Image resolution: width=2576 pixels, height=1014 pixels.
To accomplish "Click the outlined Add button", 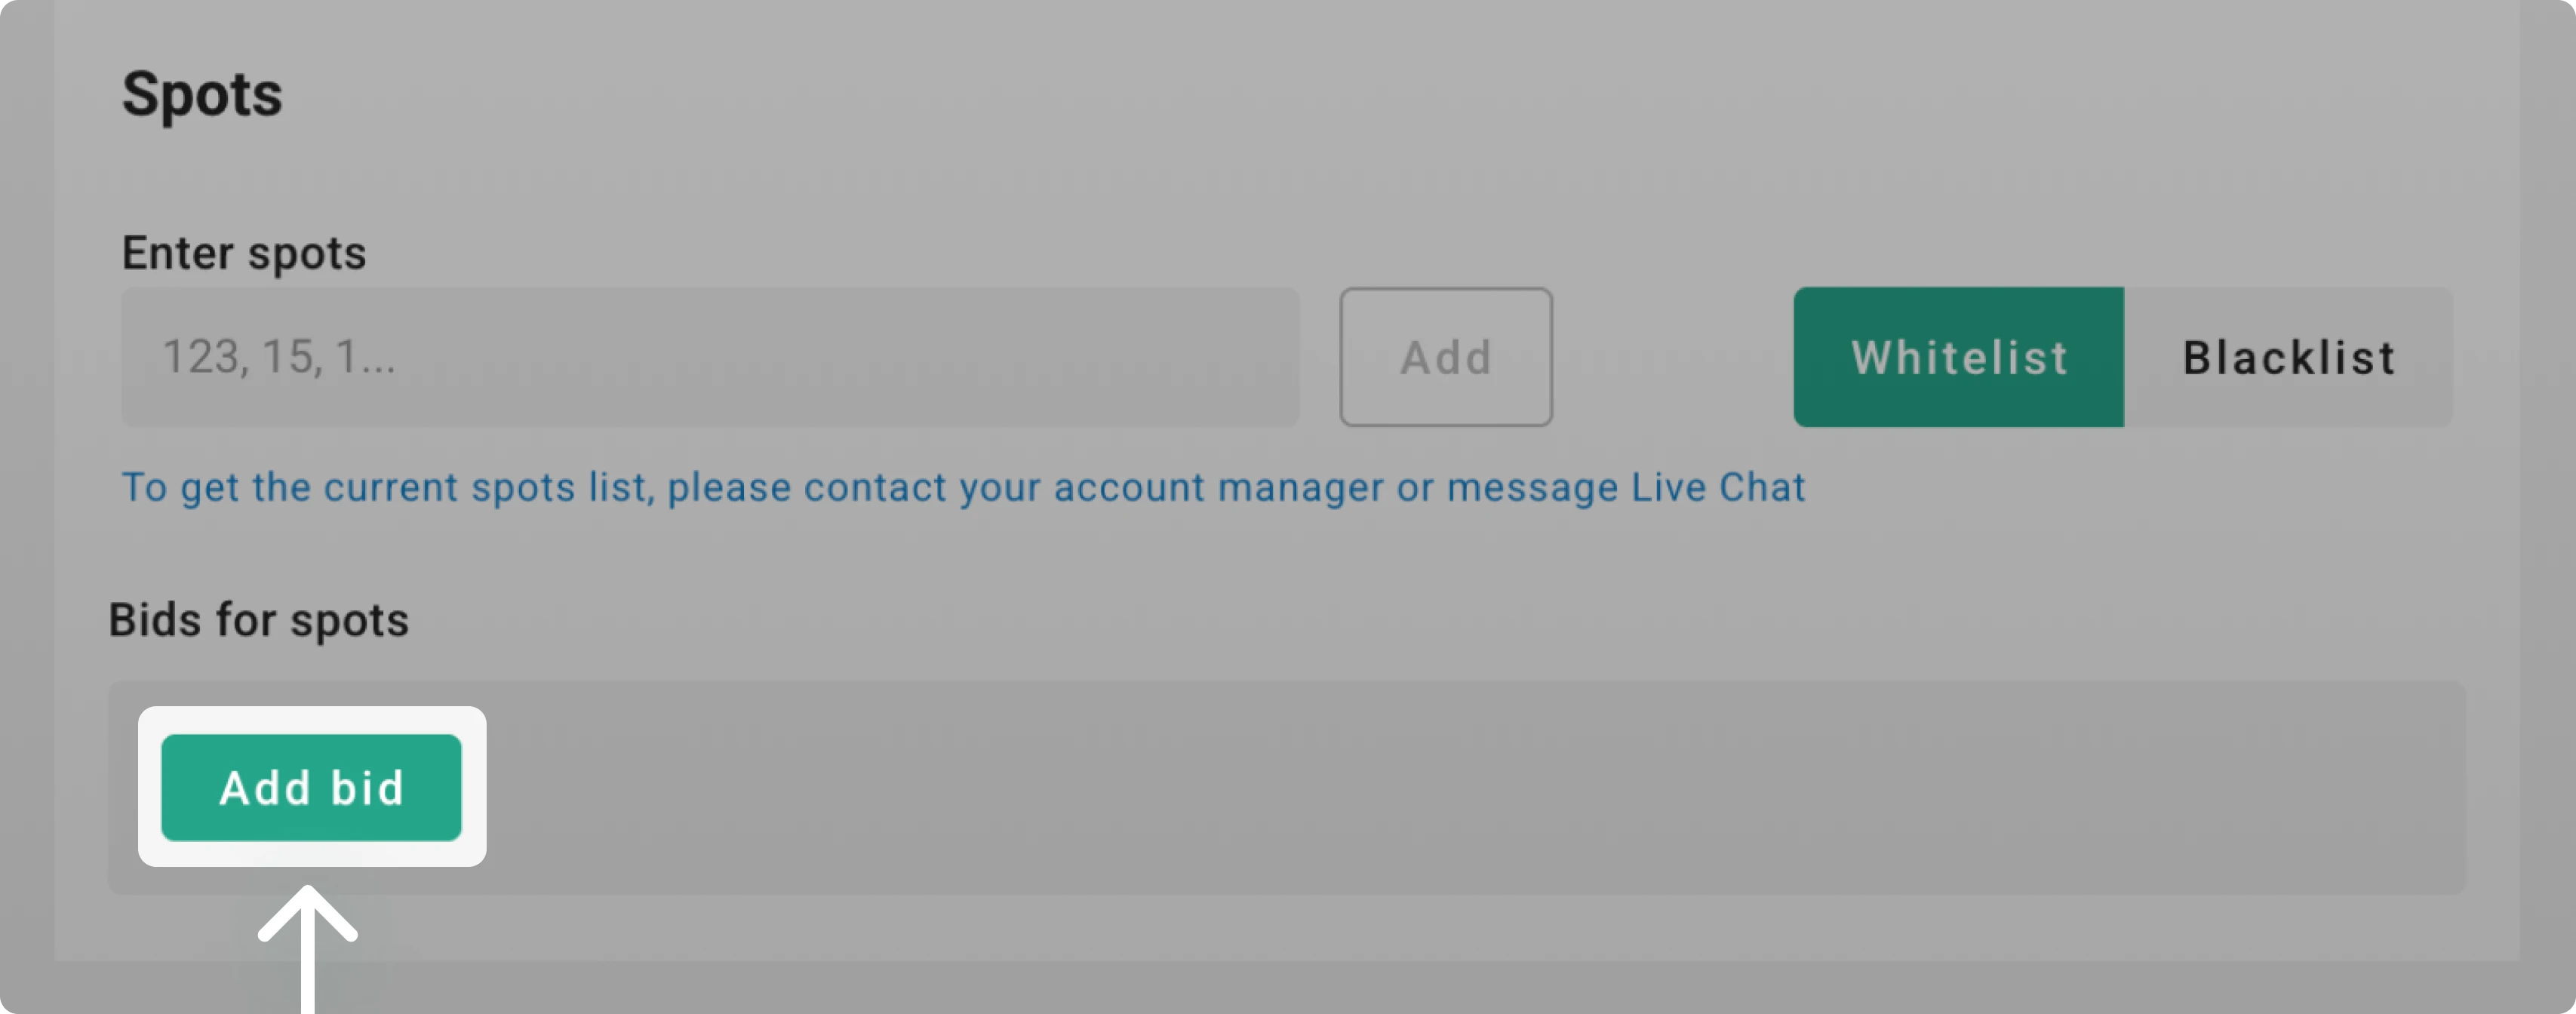I will pyautogui.click(x=1446, y=357).
